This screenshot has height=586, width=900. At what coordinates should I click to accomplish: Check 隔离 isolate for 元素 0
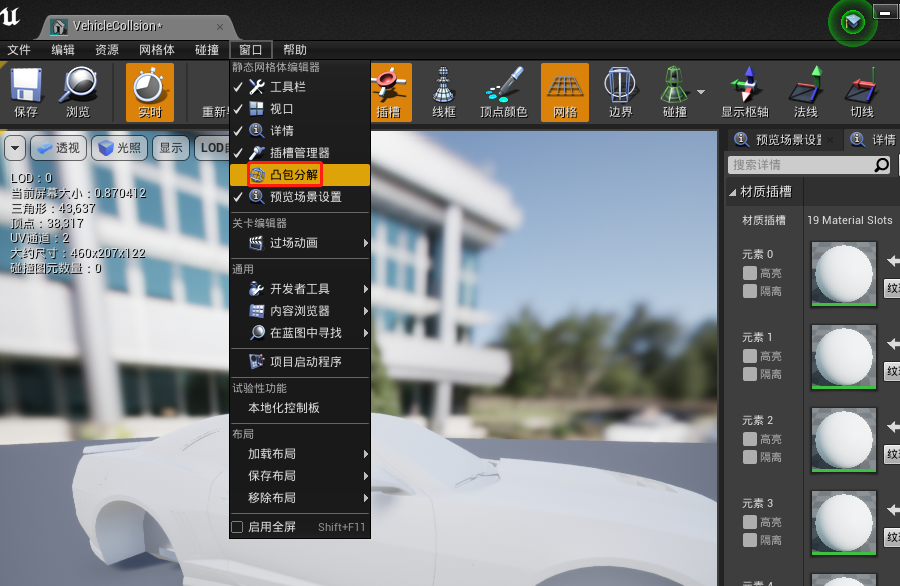[x=750, y=291]
